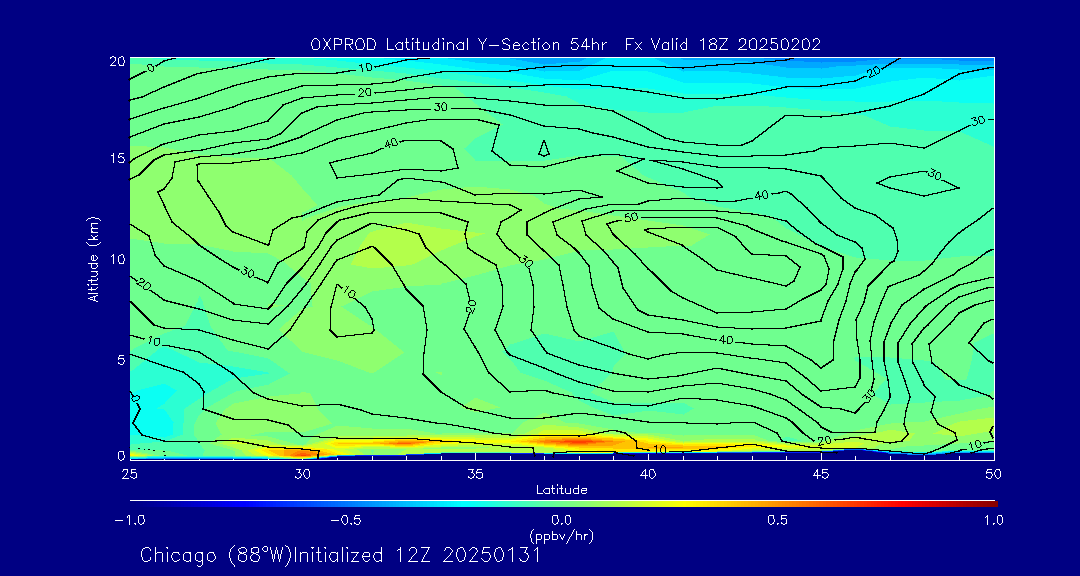Click the "Chicago (88°W)Initialized 12Z 20250131" footer
1080x576 pixels.
tap(340, 555)
